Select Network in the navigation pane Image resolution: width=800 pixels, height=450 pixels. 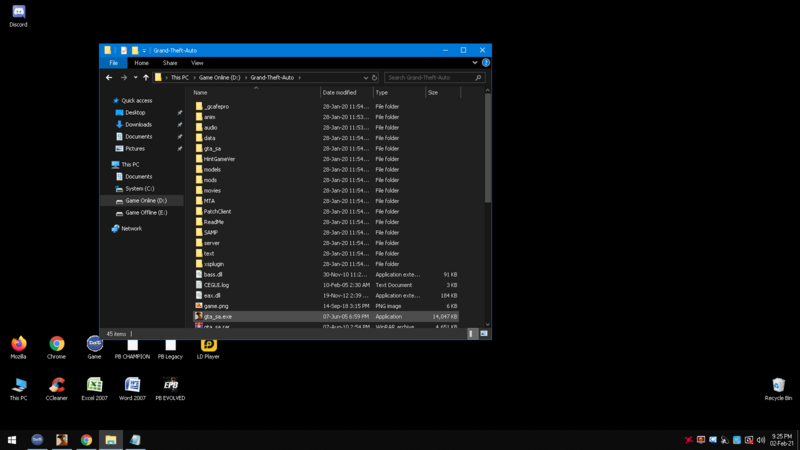(x=131, y=229)
